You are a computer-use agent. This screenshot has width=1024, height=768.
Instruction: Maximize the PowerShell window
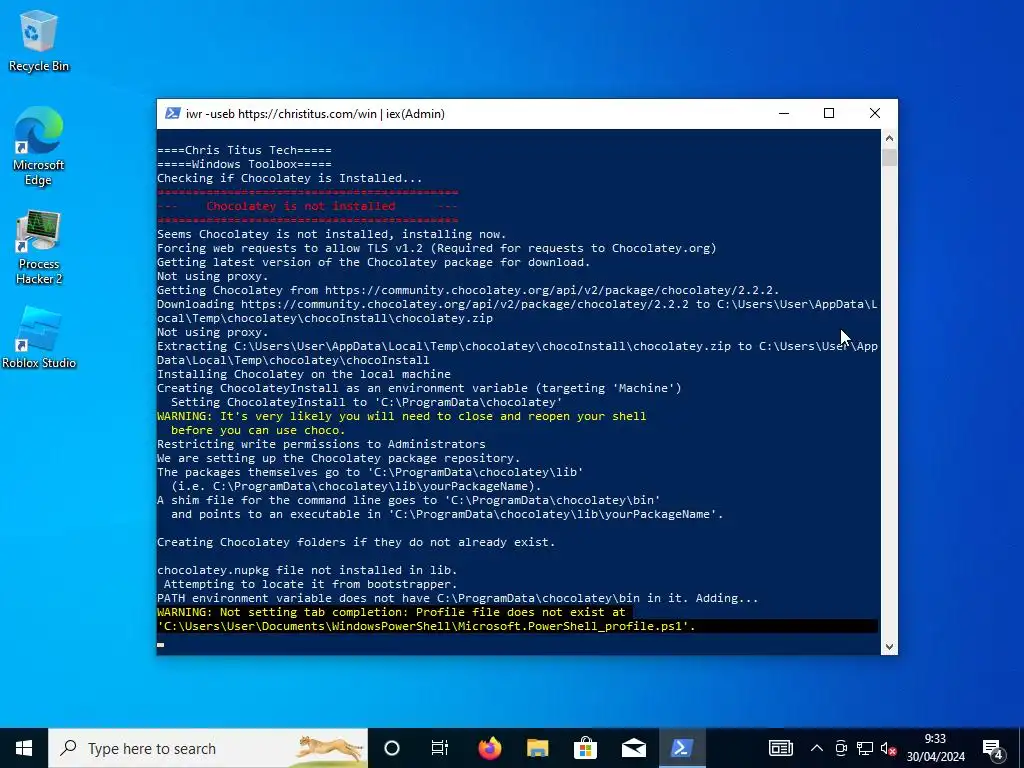[829, 114]
